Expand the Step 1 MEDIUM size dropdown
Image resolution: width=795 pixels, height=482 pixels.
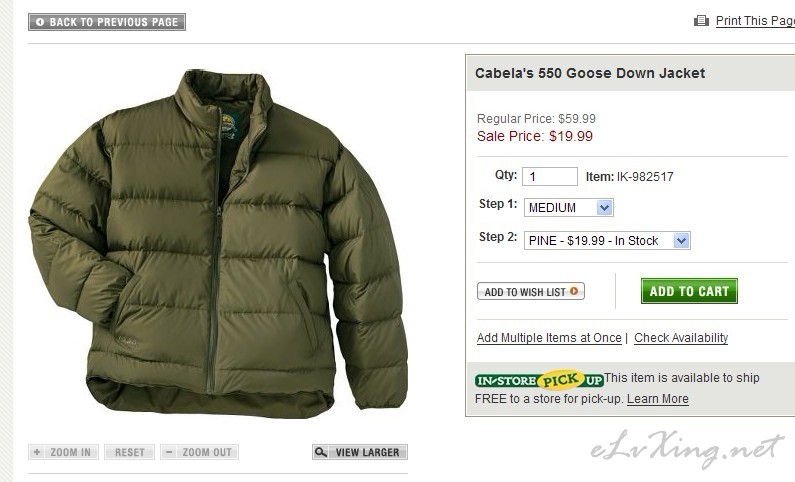(x=568, y=208)
